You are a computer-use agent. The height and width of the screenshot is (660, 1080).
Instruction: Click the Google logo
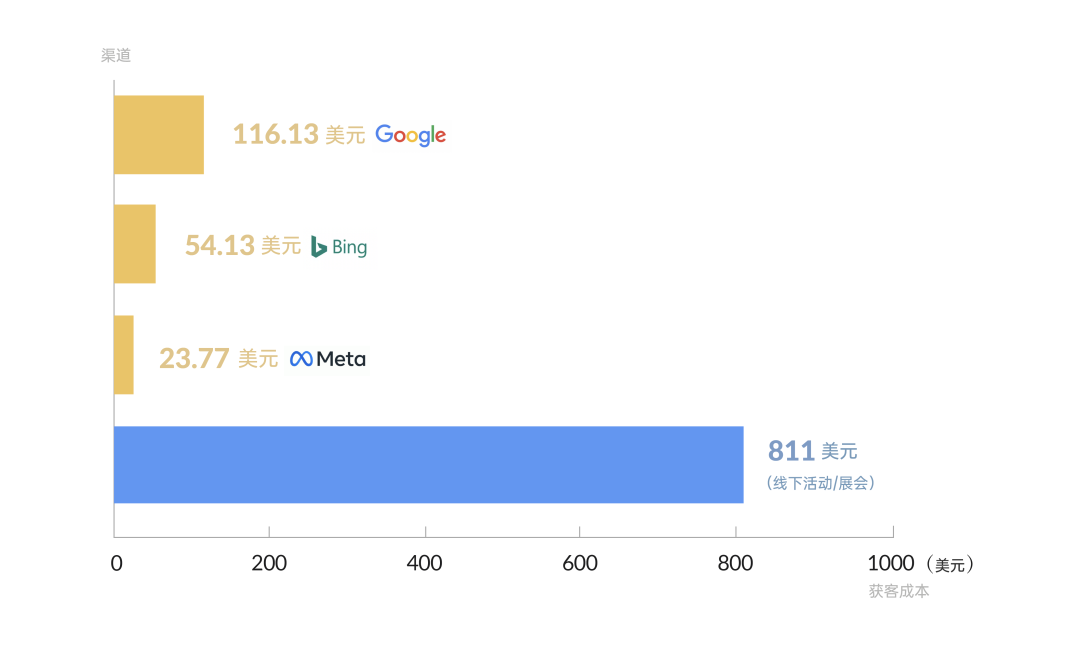[411, 135]
